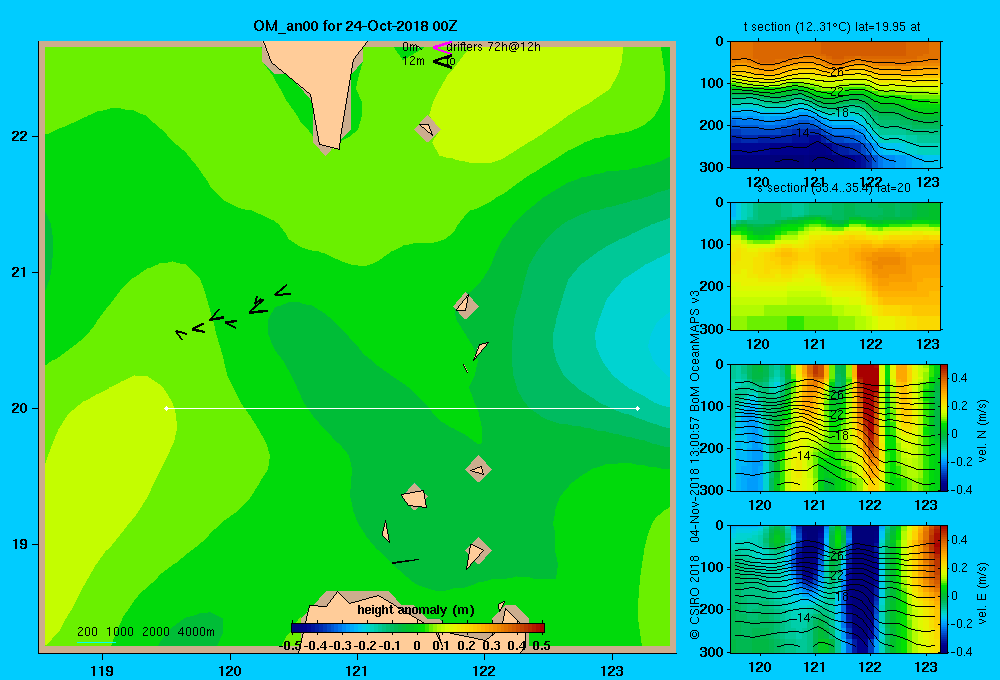Open the northward velocity section panel

[834, 427]
